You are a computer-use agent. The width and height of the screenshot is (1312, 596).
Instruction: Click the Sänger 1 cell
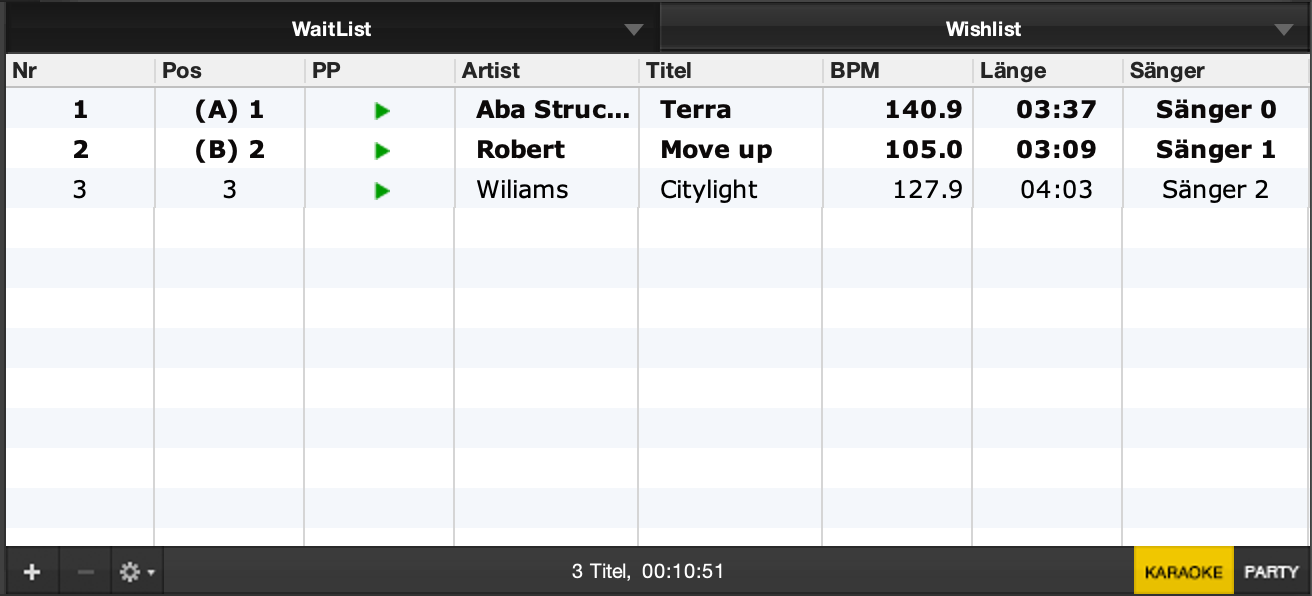1215,150
